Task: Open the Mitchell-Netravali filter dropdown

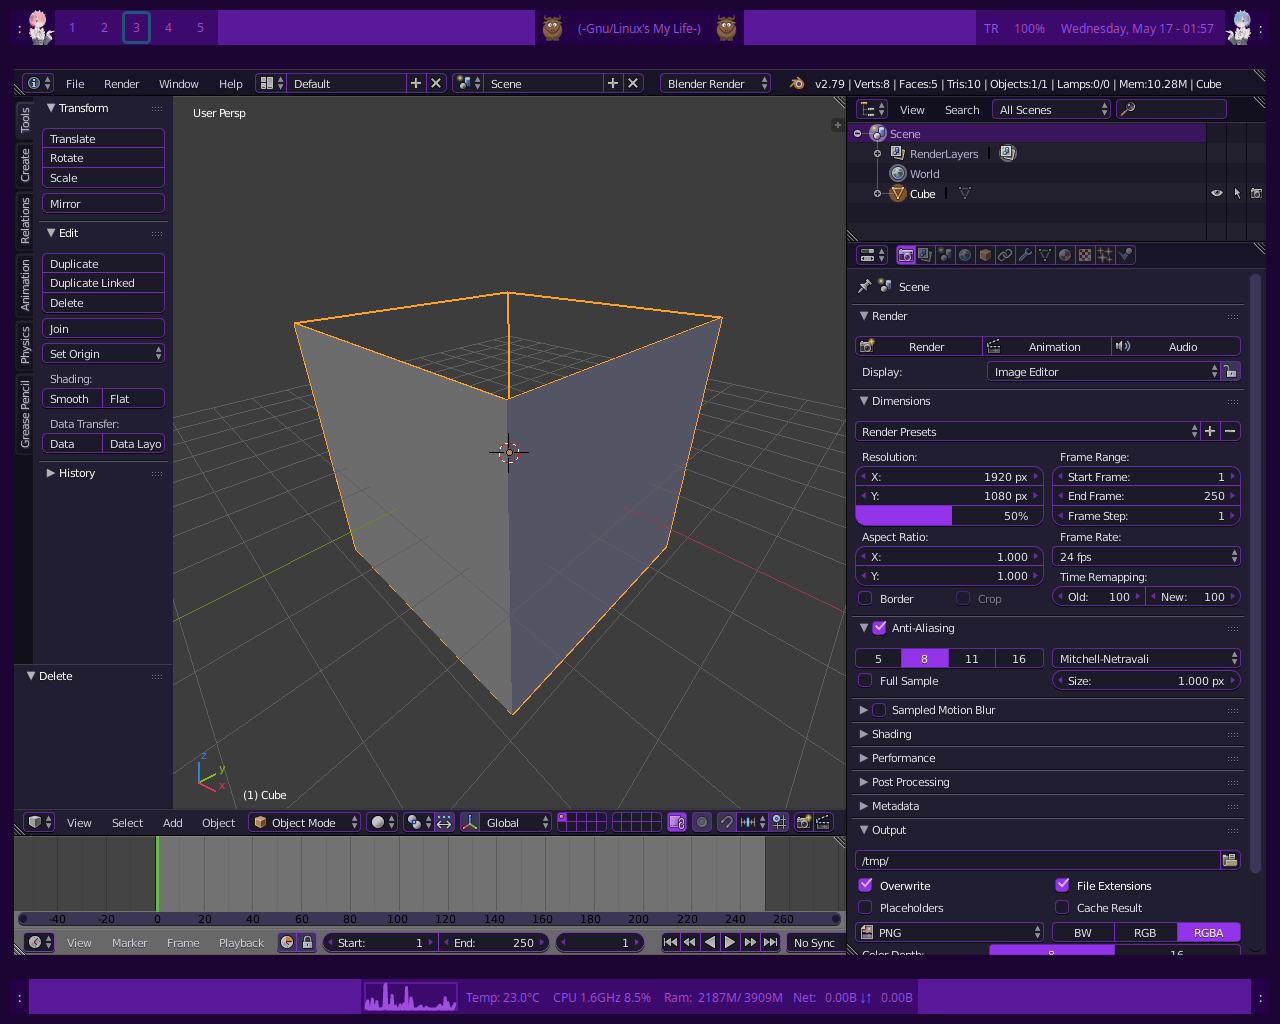Action: point(1146,658)
